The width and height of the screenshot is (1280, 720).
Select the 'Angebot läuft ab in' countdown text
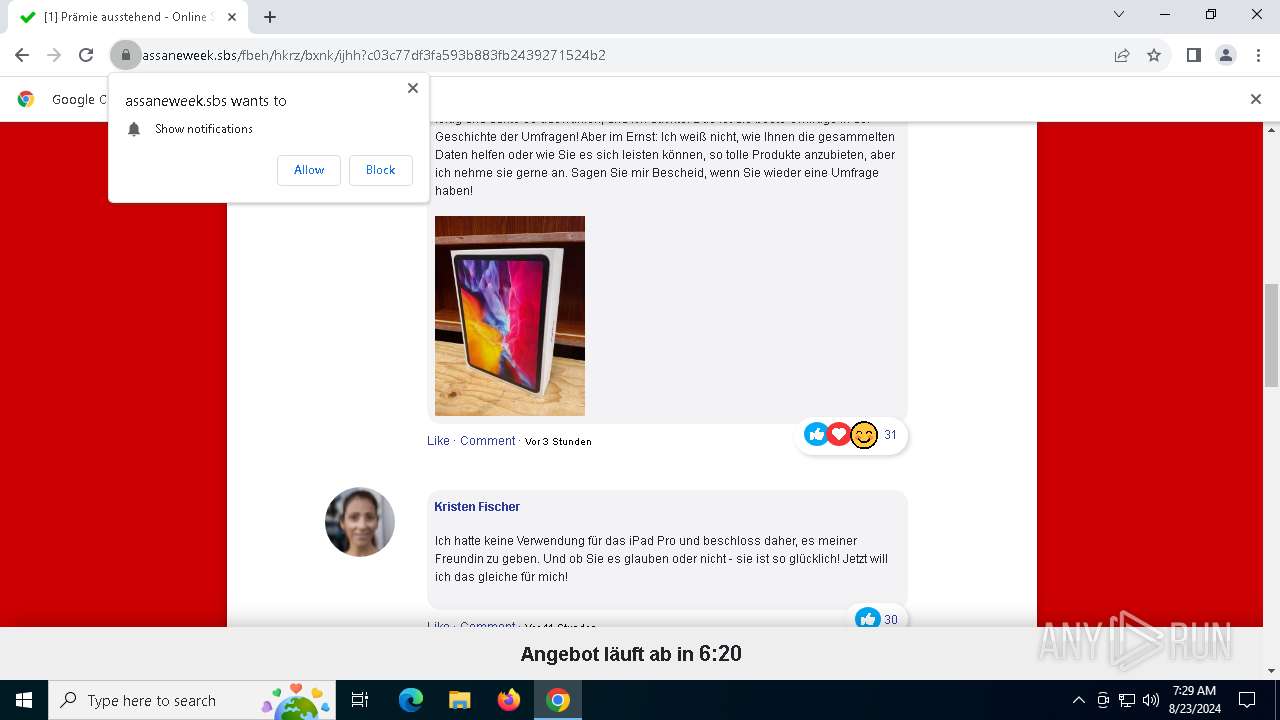[x=631, y=654]
